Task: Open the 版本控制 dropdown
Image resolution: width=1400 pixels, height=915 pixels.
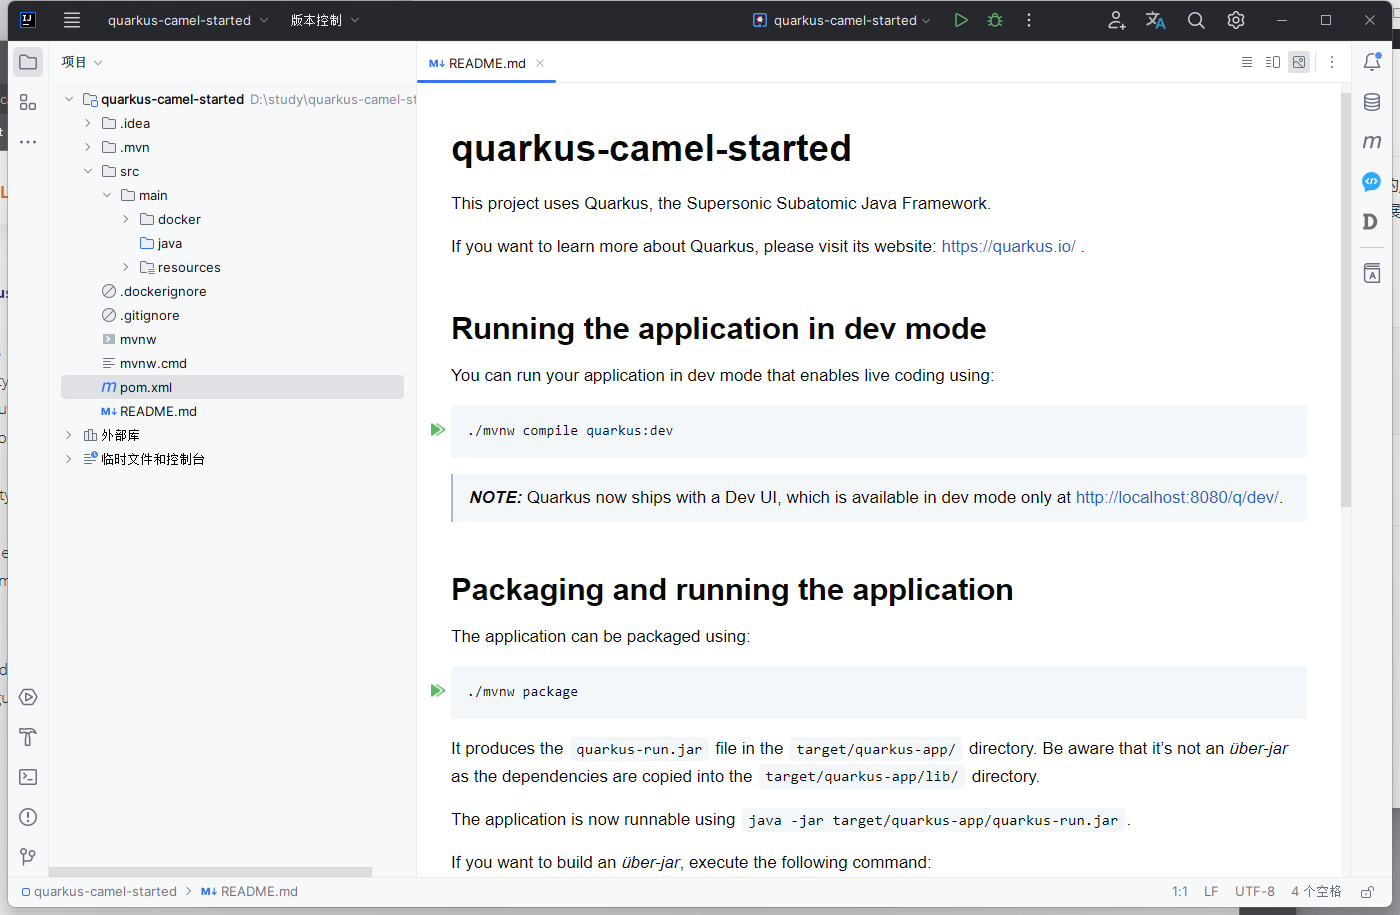Action: click(324, 20)
